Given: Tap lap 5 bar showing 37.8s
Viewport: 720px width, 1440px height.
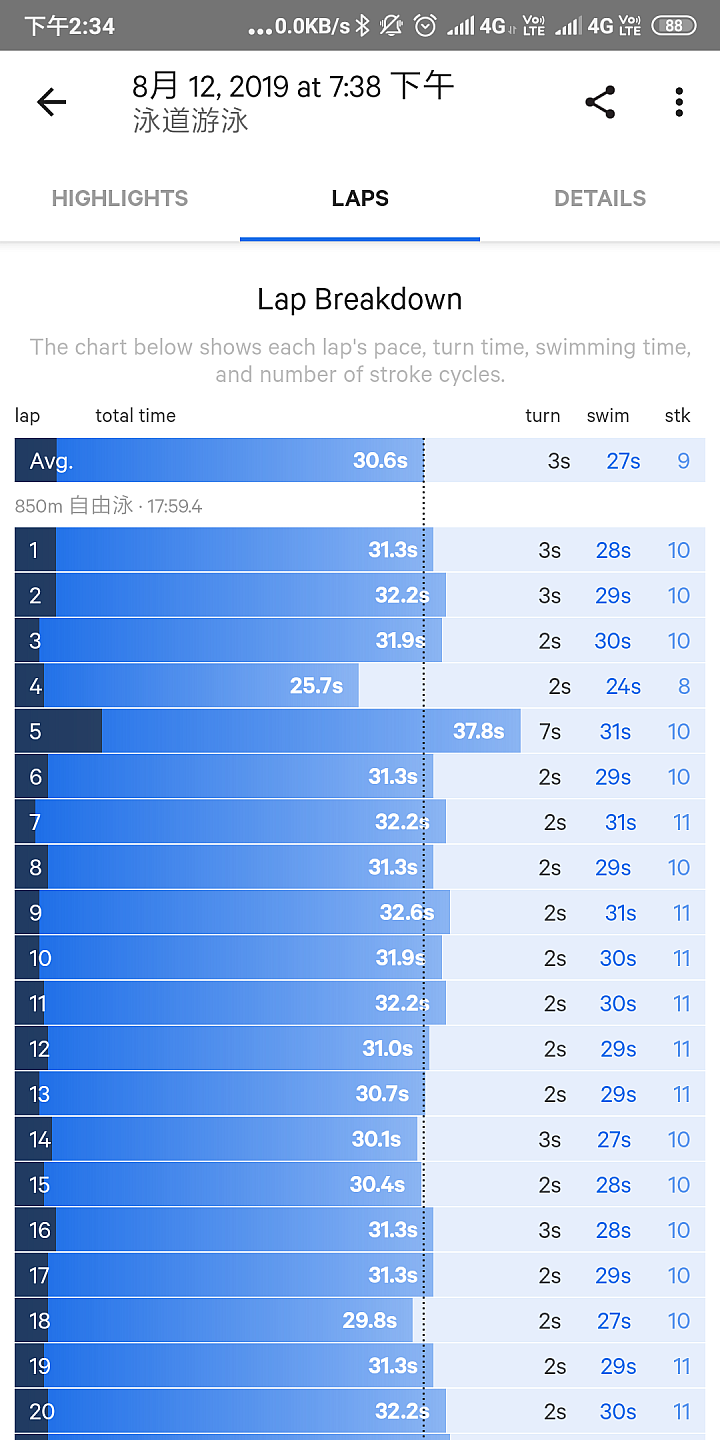Looking at the screenshot, I should point(268,731).
